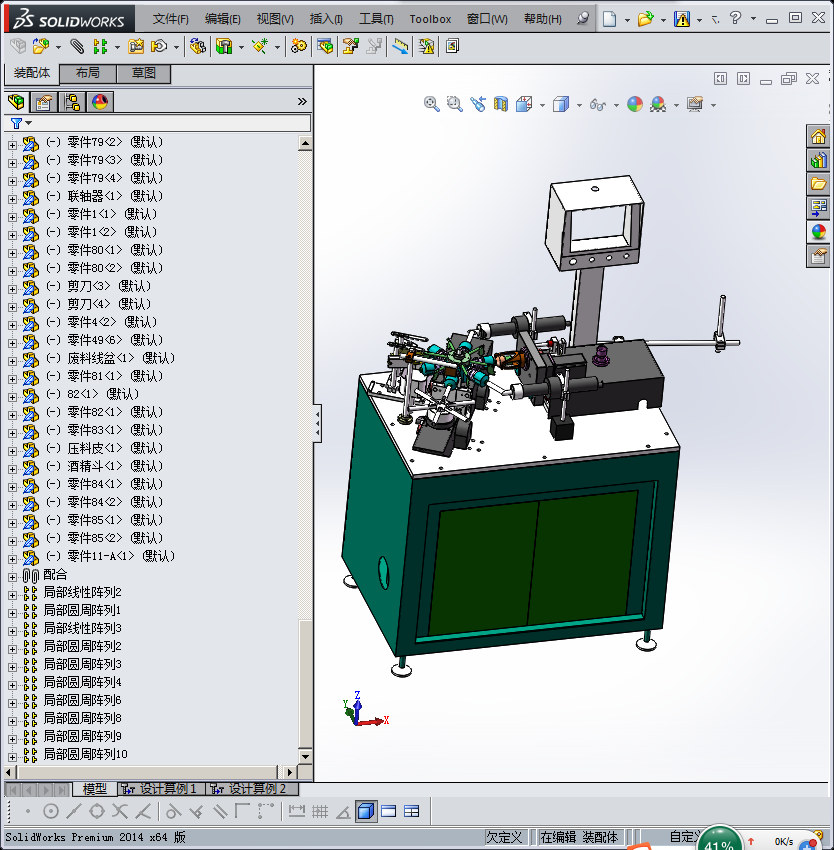Click the 布局 tab button
This screenshot has width=834, height=850.
pos(88,74)
